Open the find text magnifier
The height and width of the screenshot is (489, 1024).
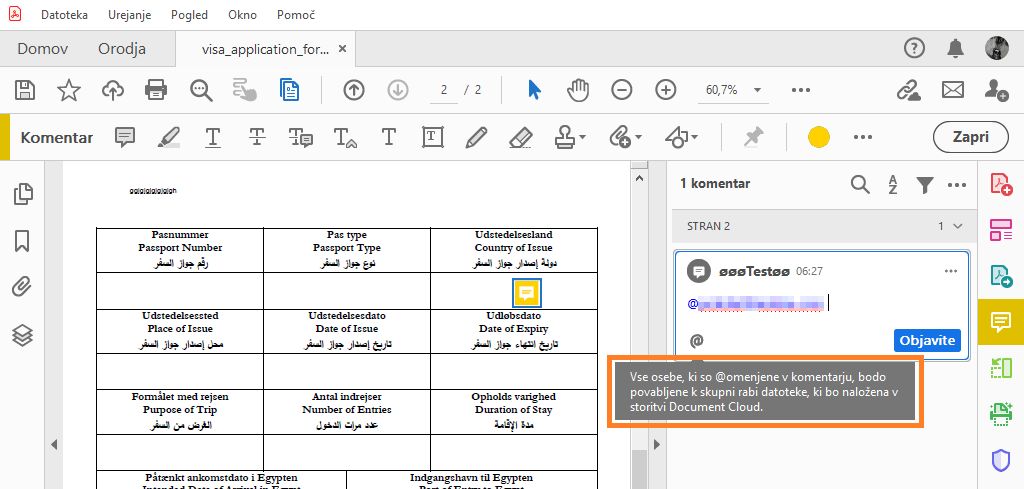point(201,90)
